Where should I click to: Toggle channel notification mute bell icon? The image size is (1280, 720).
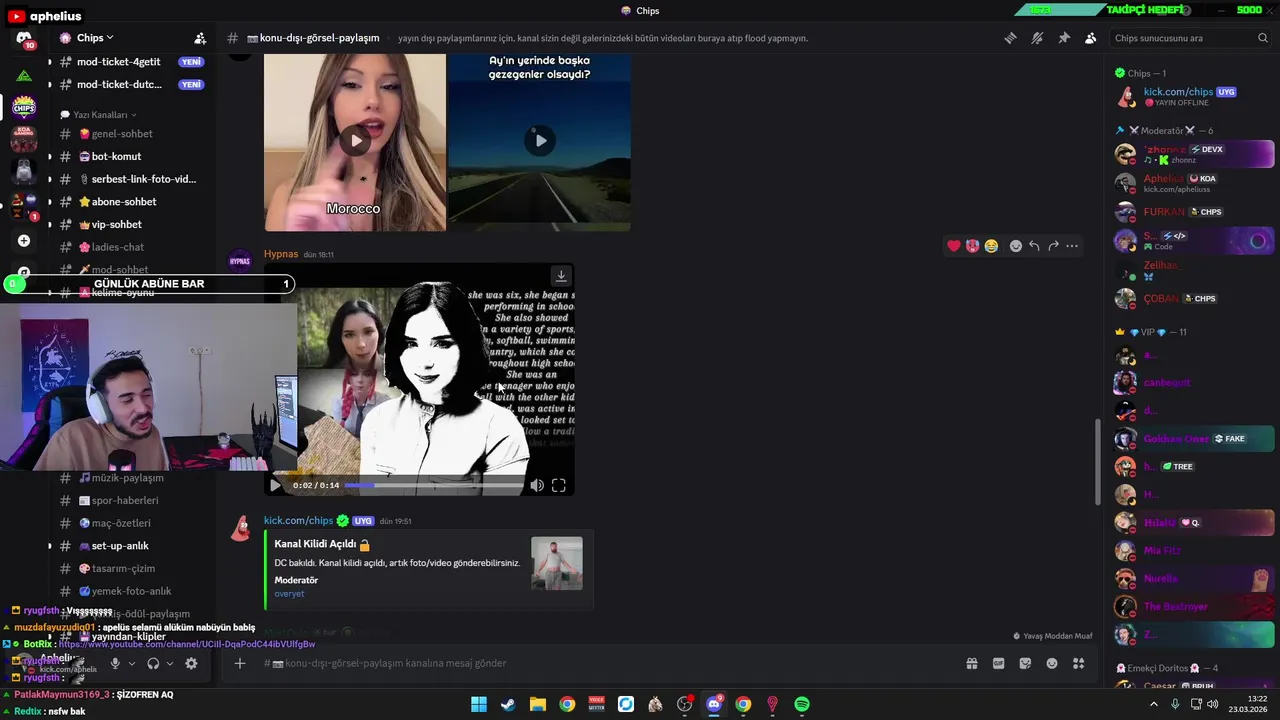(1037, 38)
